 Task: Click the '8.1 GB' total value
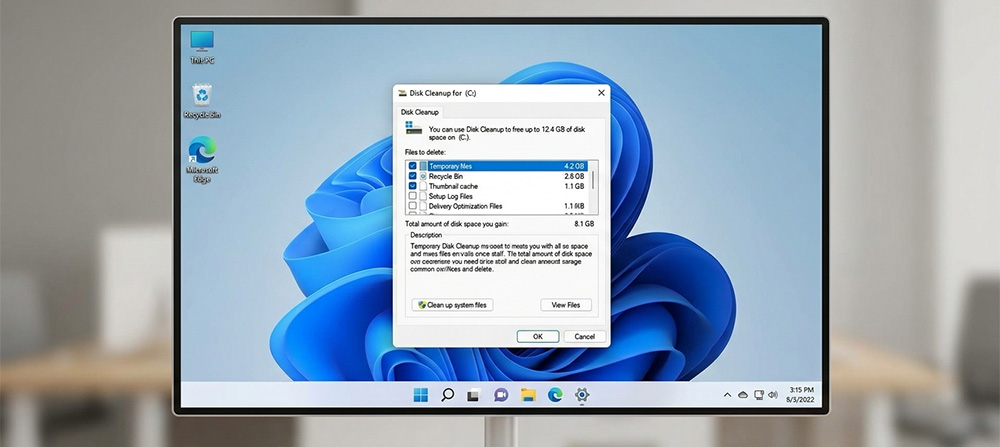tap(583, 224)
